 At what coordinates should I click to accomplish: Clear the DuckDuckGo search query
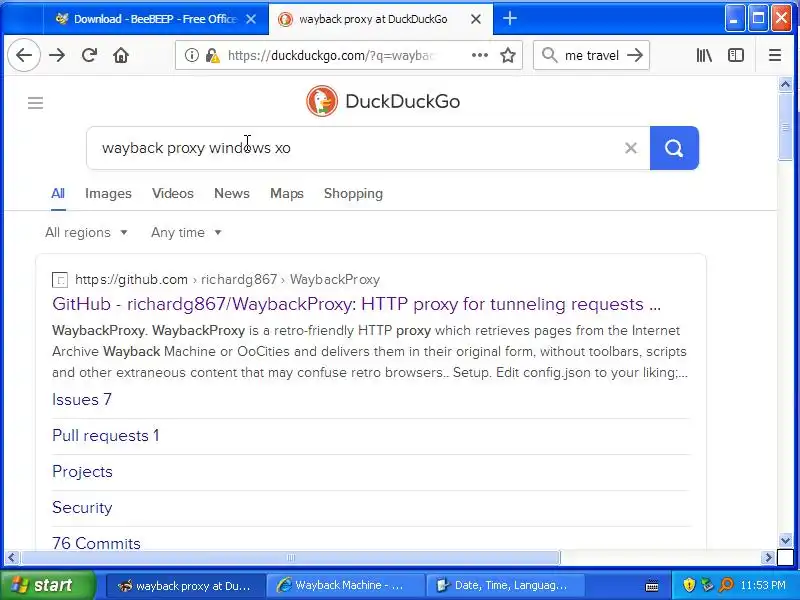631,148
